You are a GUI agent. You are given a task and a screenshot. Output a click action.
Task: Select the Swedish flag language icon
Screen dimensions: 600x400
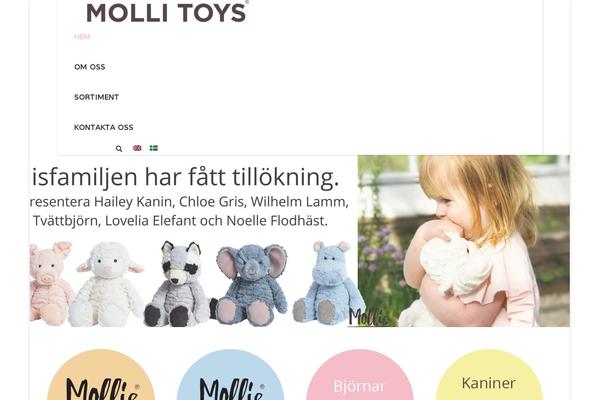[x=154, y=148]
